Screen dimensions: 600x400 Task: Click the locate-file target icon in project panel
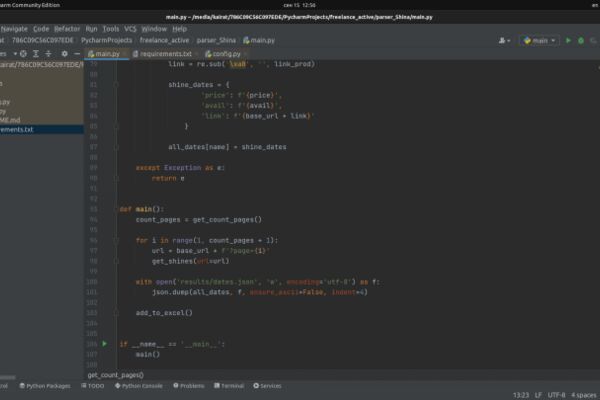point(23,54)
